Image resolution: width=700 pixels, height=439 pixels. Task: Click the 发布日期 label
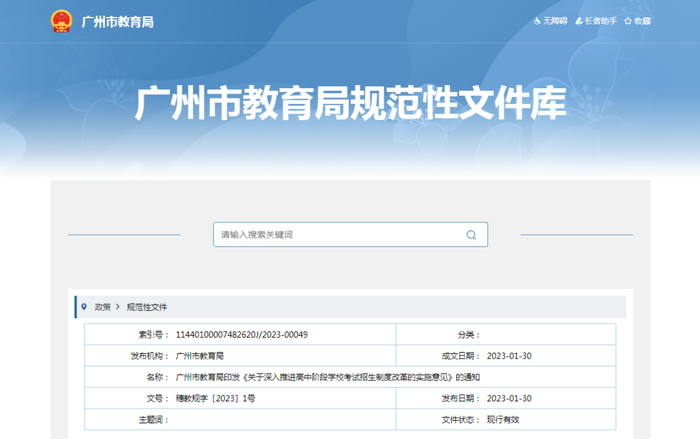click(x=460, y=398)
